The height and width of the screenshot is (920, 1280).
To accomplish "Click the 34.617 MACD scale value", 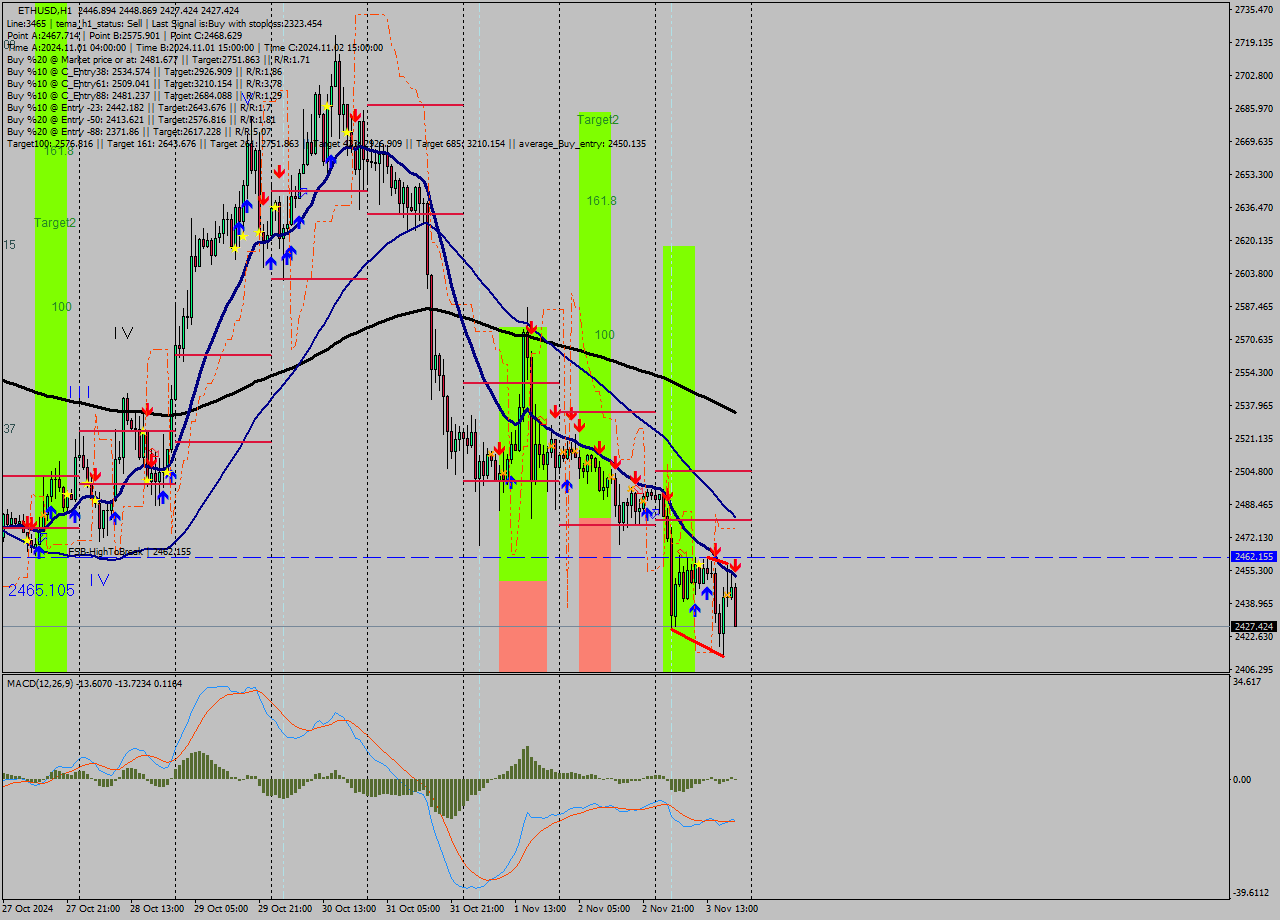I will click(x=1249, y=681).
